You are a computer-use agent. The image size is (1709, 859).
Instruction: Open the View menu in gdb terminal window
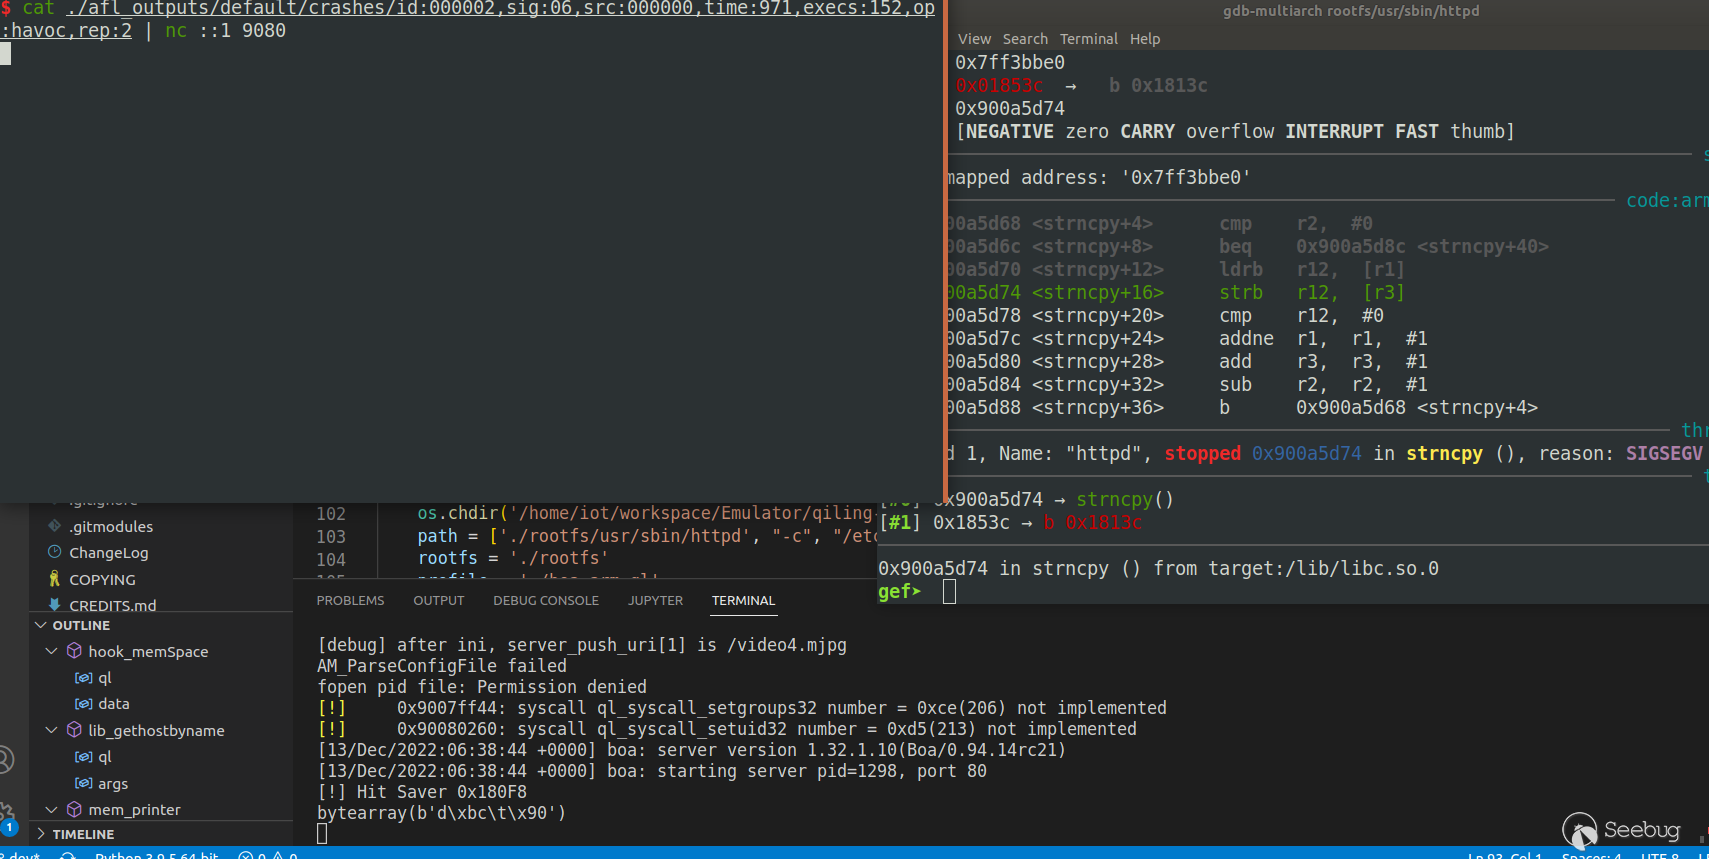coord(974,39)
